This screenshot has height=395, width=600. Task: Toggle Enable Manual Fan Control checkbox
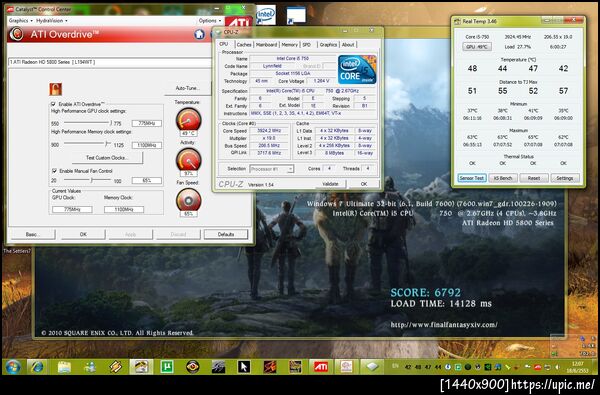[54, 171]
